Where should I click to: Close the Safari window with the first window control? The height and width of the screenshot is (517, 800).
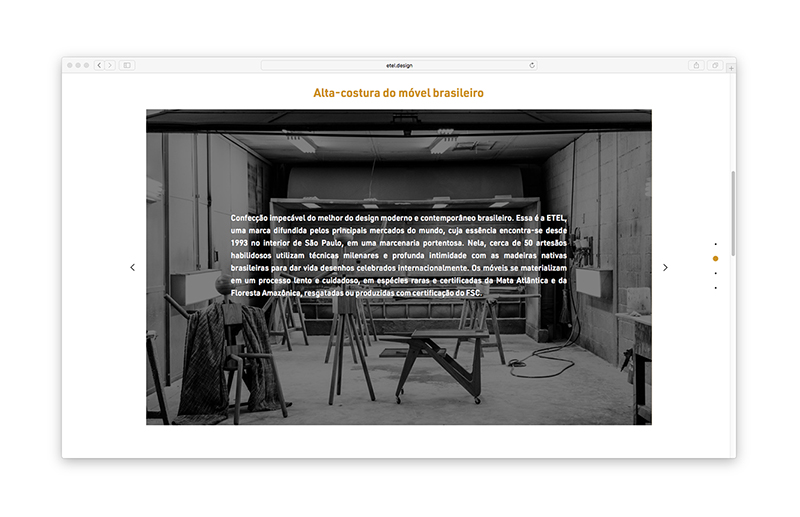point(70,65)
